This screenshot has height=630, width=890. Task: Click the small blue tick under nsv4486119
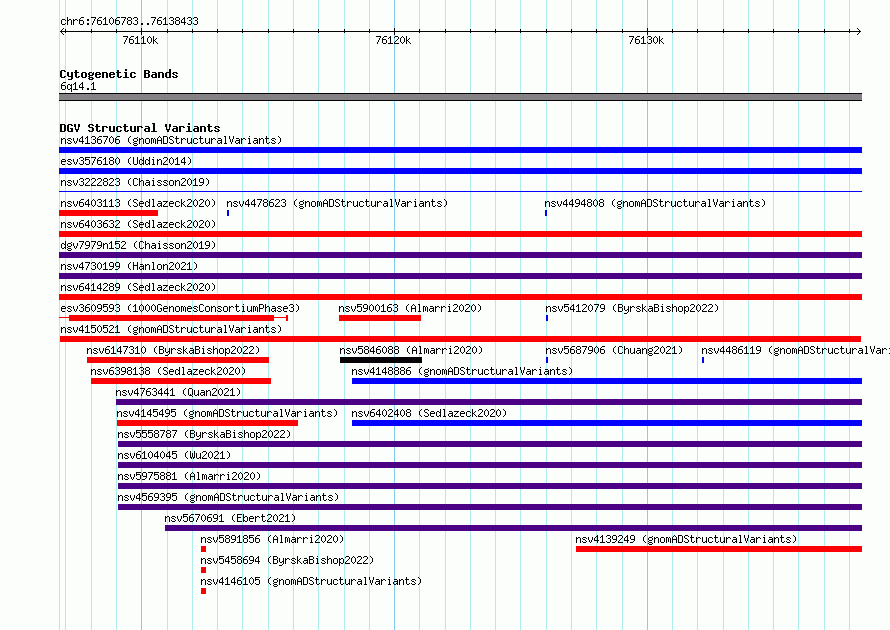pyautogui.click(x=703, y=360)
